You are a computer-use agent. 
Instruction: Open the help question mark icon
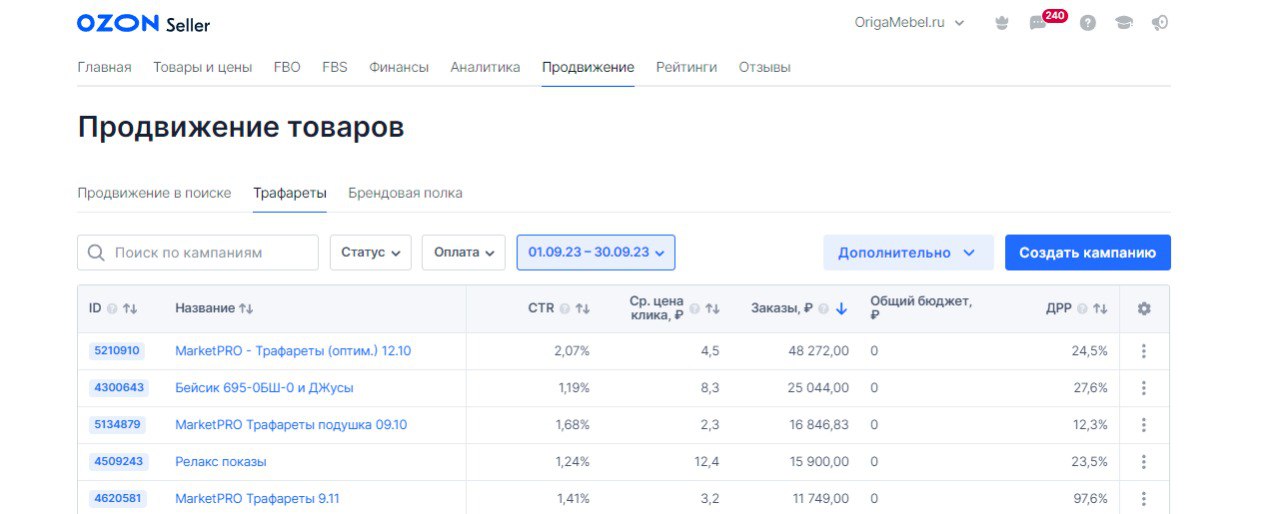pyautogui.click(x=1088, y=23)
